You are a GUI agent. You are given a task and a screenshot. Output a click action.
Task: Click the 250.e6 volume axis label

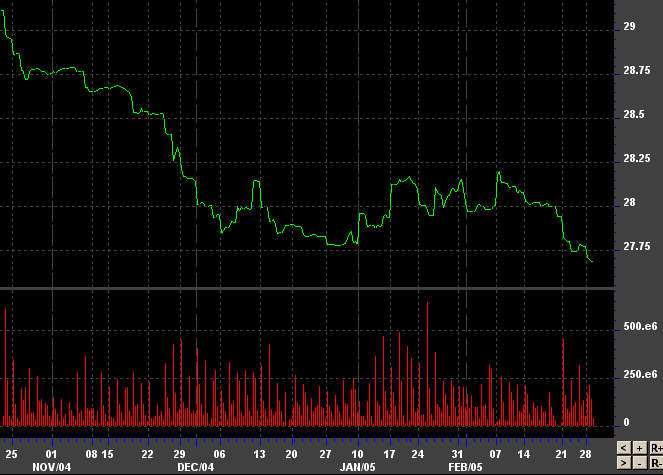point(639,375)
